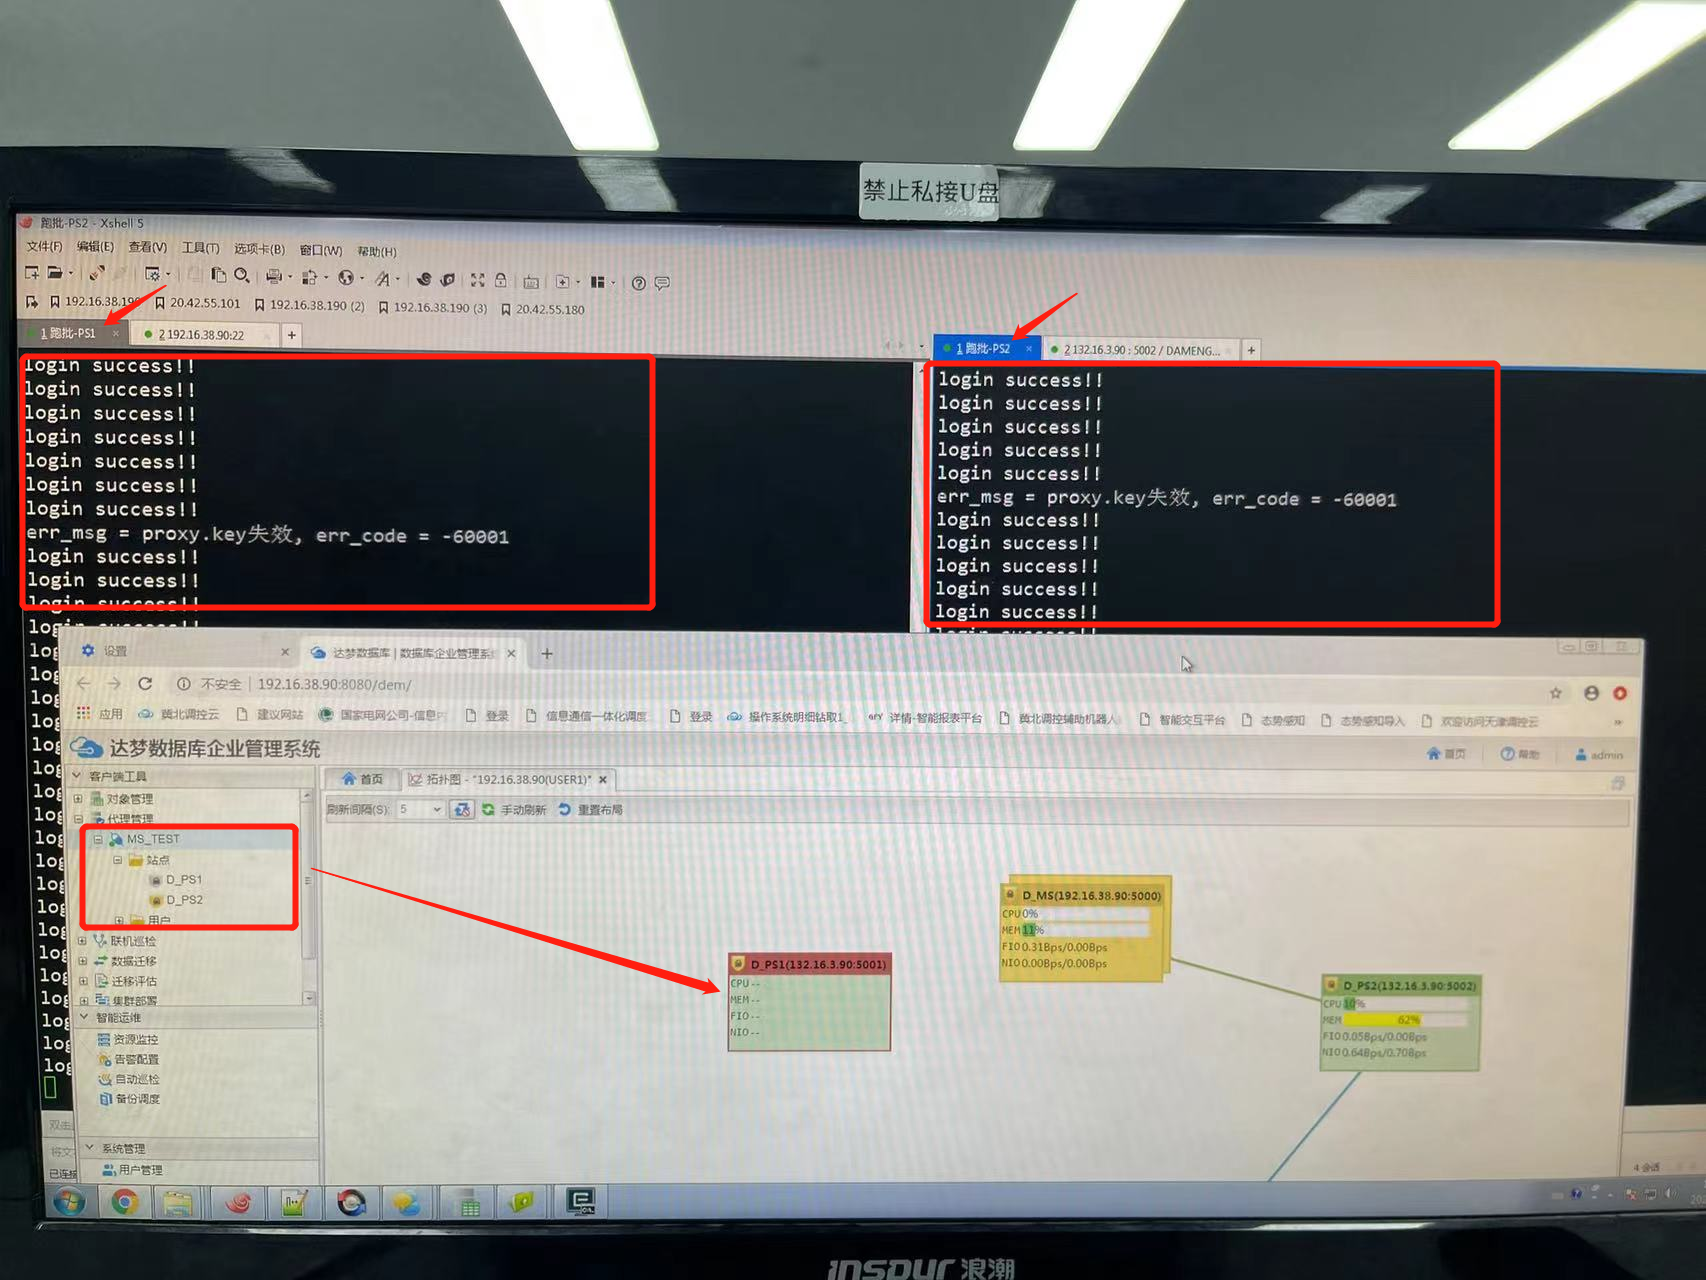Open the 应用 apps bookmark
Screen dimensions: 1706x1280
click(x=100, y=713)
